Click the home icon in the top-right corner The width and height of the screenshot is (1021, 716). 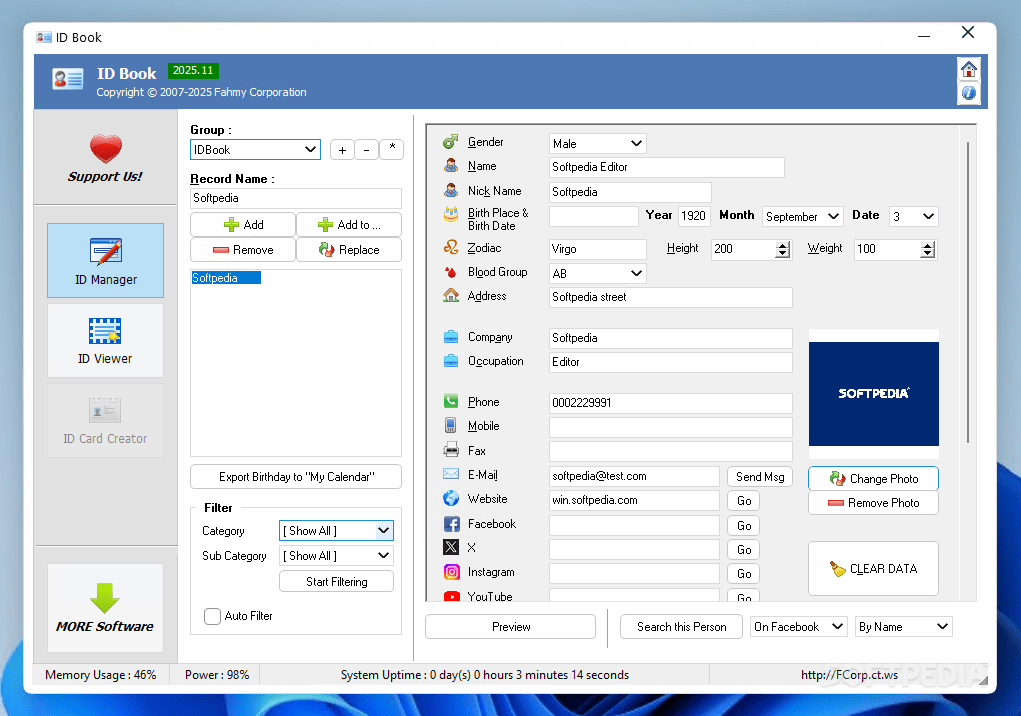[x=967, y=70]
